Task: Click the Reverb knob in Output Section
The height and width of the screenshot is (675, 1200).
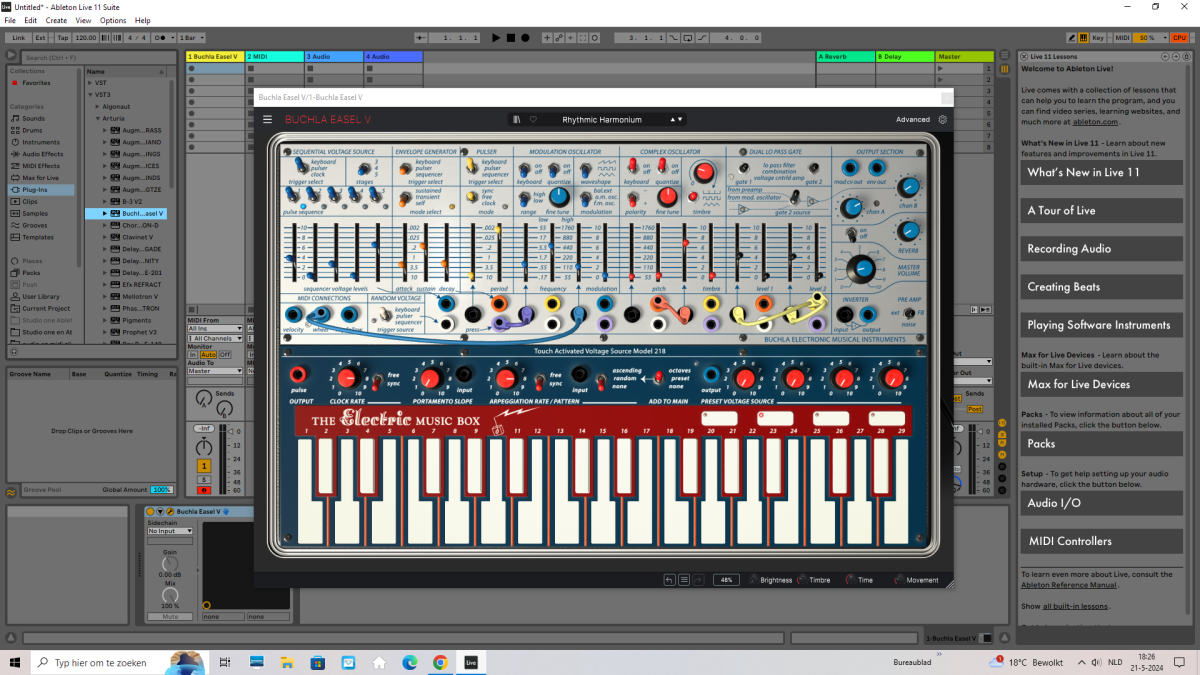Action: (908, 232)
